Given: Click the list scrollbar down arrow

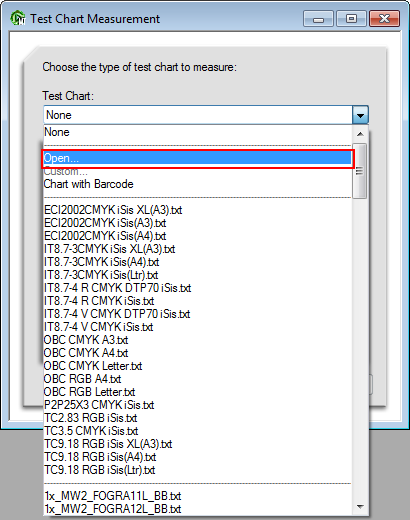Looking at the screenshot, I should click(360, 507).
